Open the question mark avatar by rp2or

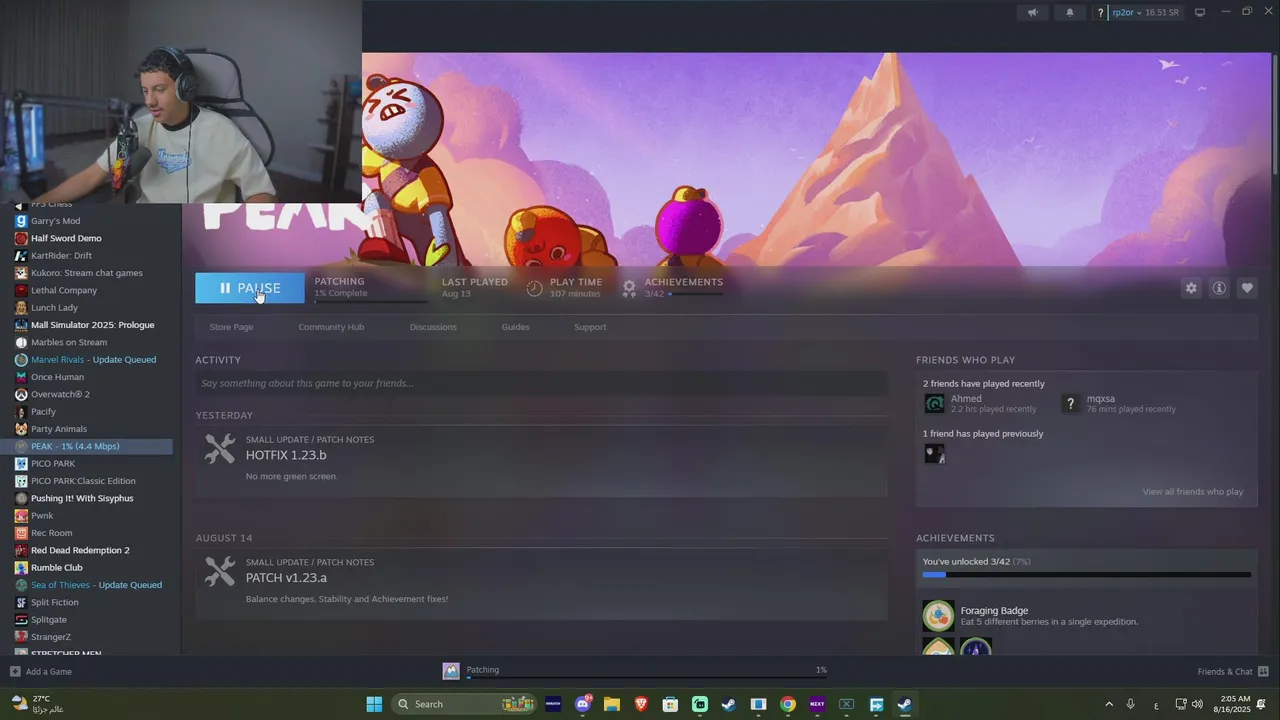coord(1101,13)
